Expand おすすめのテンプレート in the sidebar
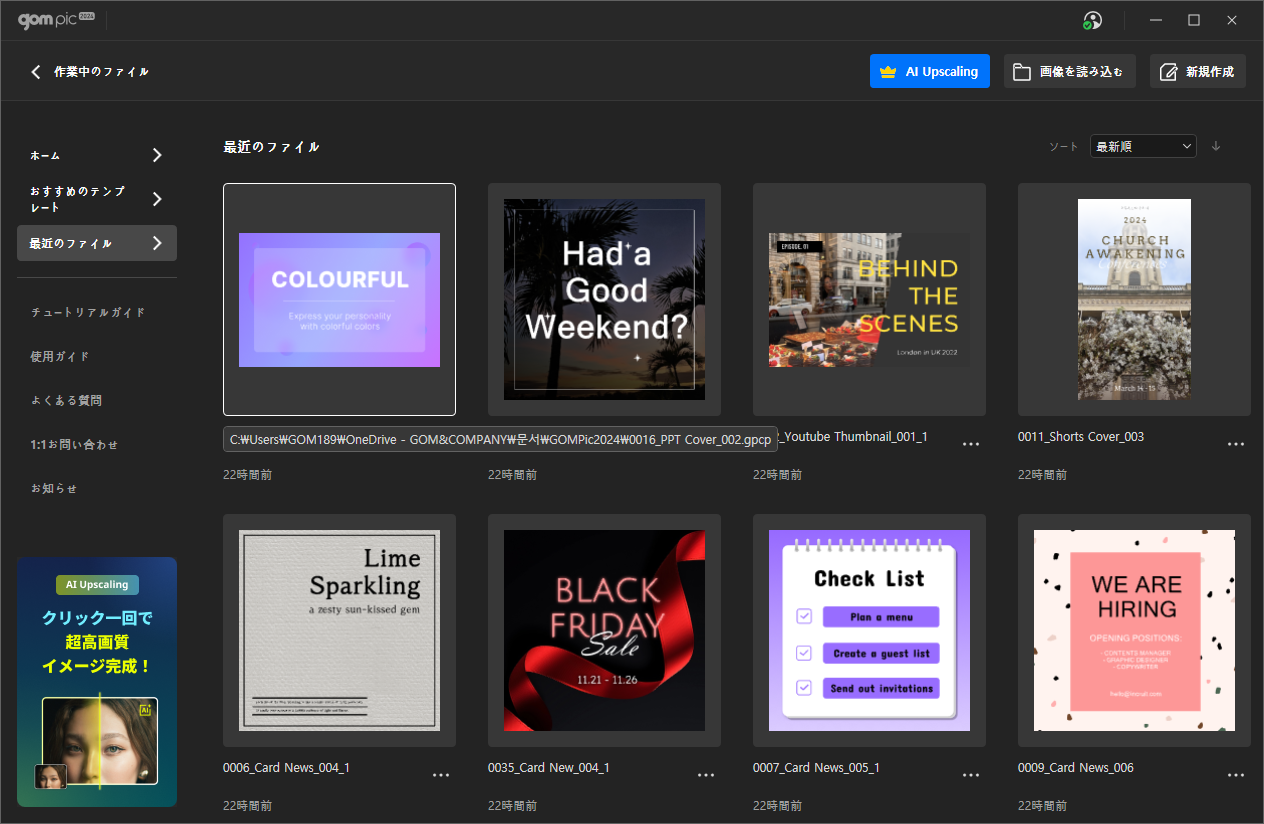The height and width of the screenshot is (824, 1264). click(x=97, y=199)
